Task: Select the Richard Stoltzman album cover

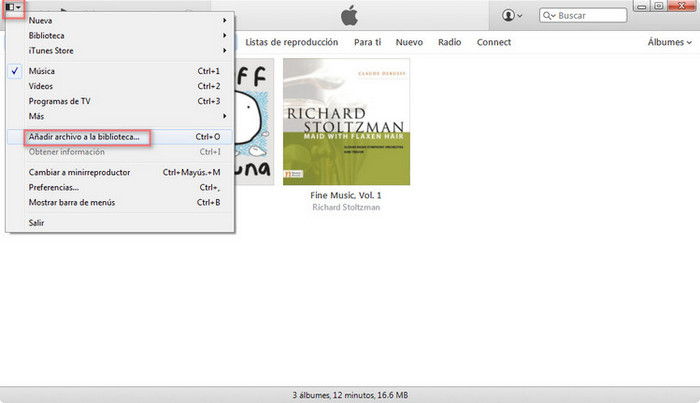Action: (x=346, y=122)
